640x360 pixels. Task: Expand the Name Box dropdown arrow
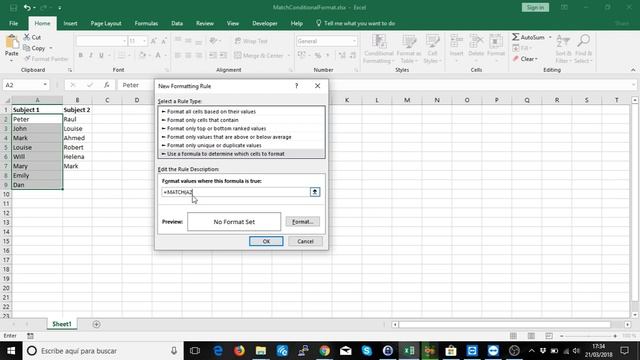point(45,85)
